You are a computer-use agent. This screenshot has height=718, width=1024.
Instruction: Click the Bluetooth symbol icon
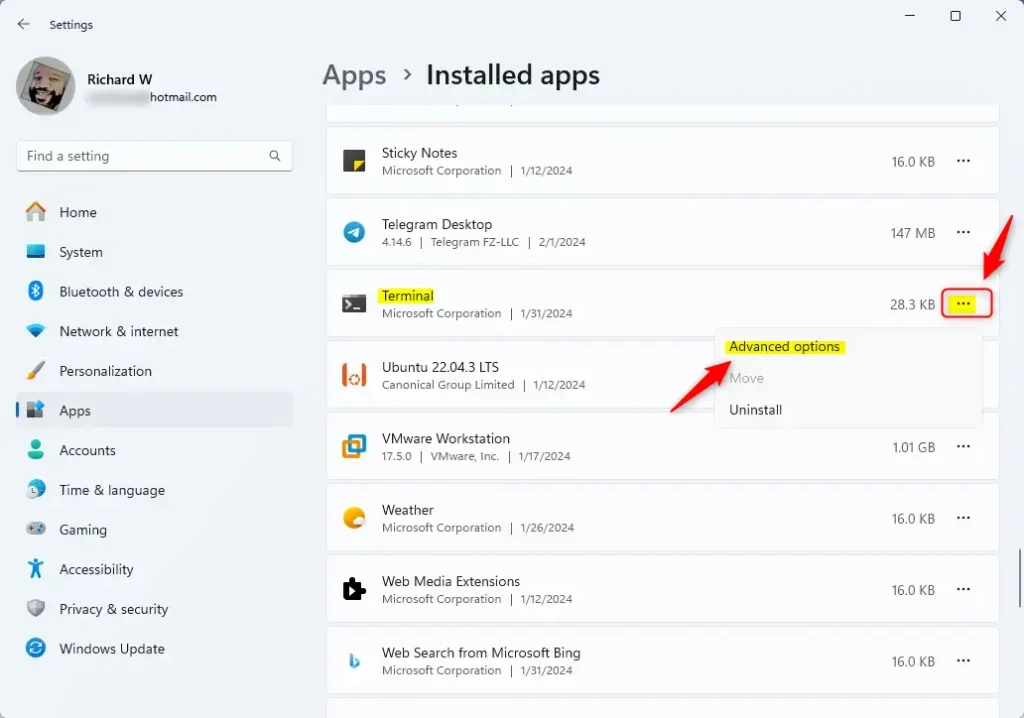(36, 291)
